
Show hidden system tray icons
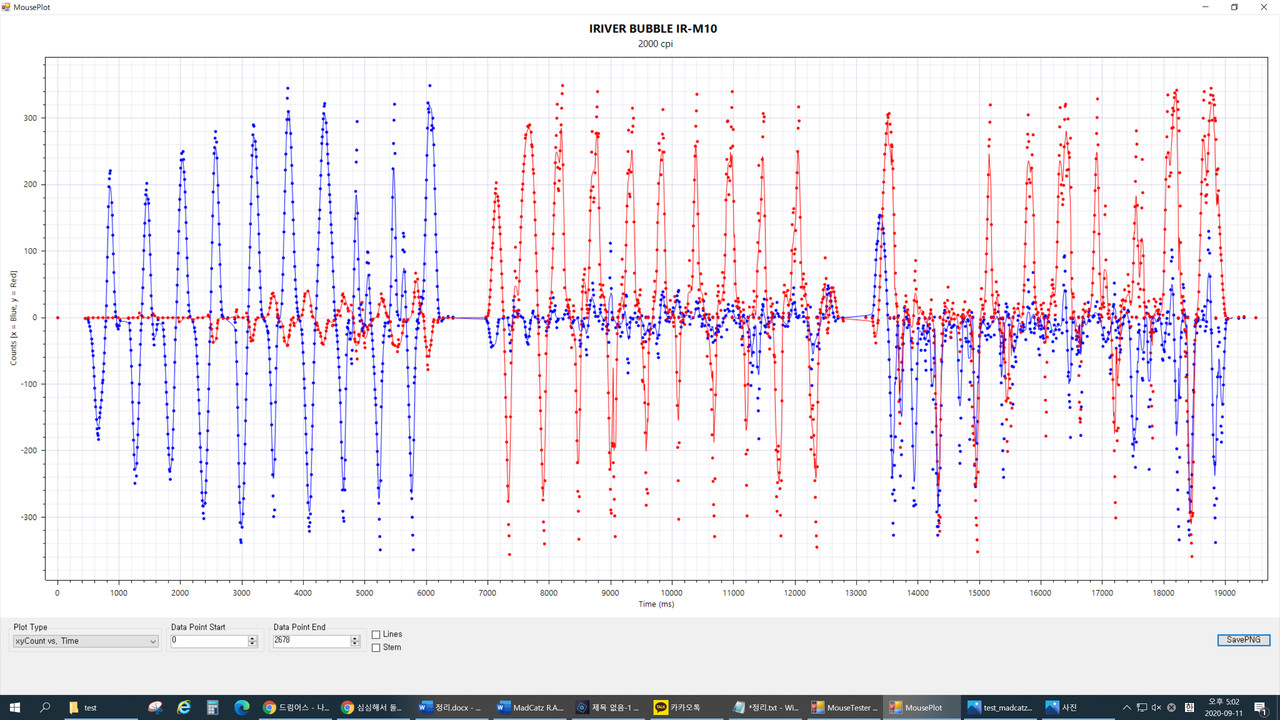coord(1127,707)
